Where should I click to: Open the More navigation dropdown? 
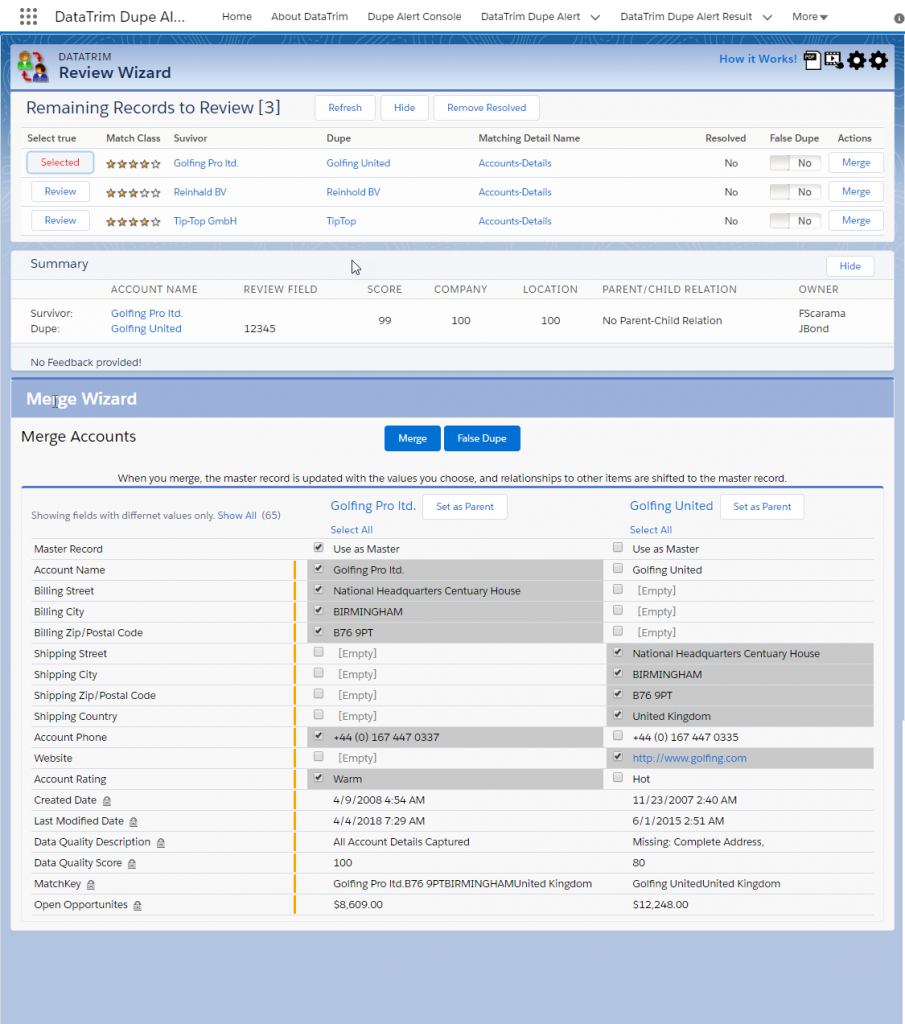[x=810, y=17]
